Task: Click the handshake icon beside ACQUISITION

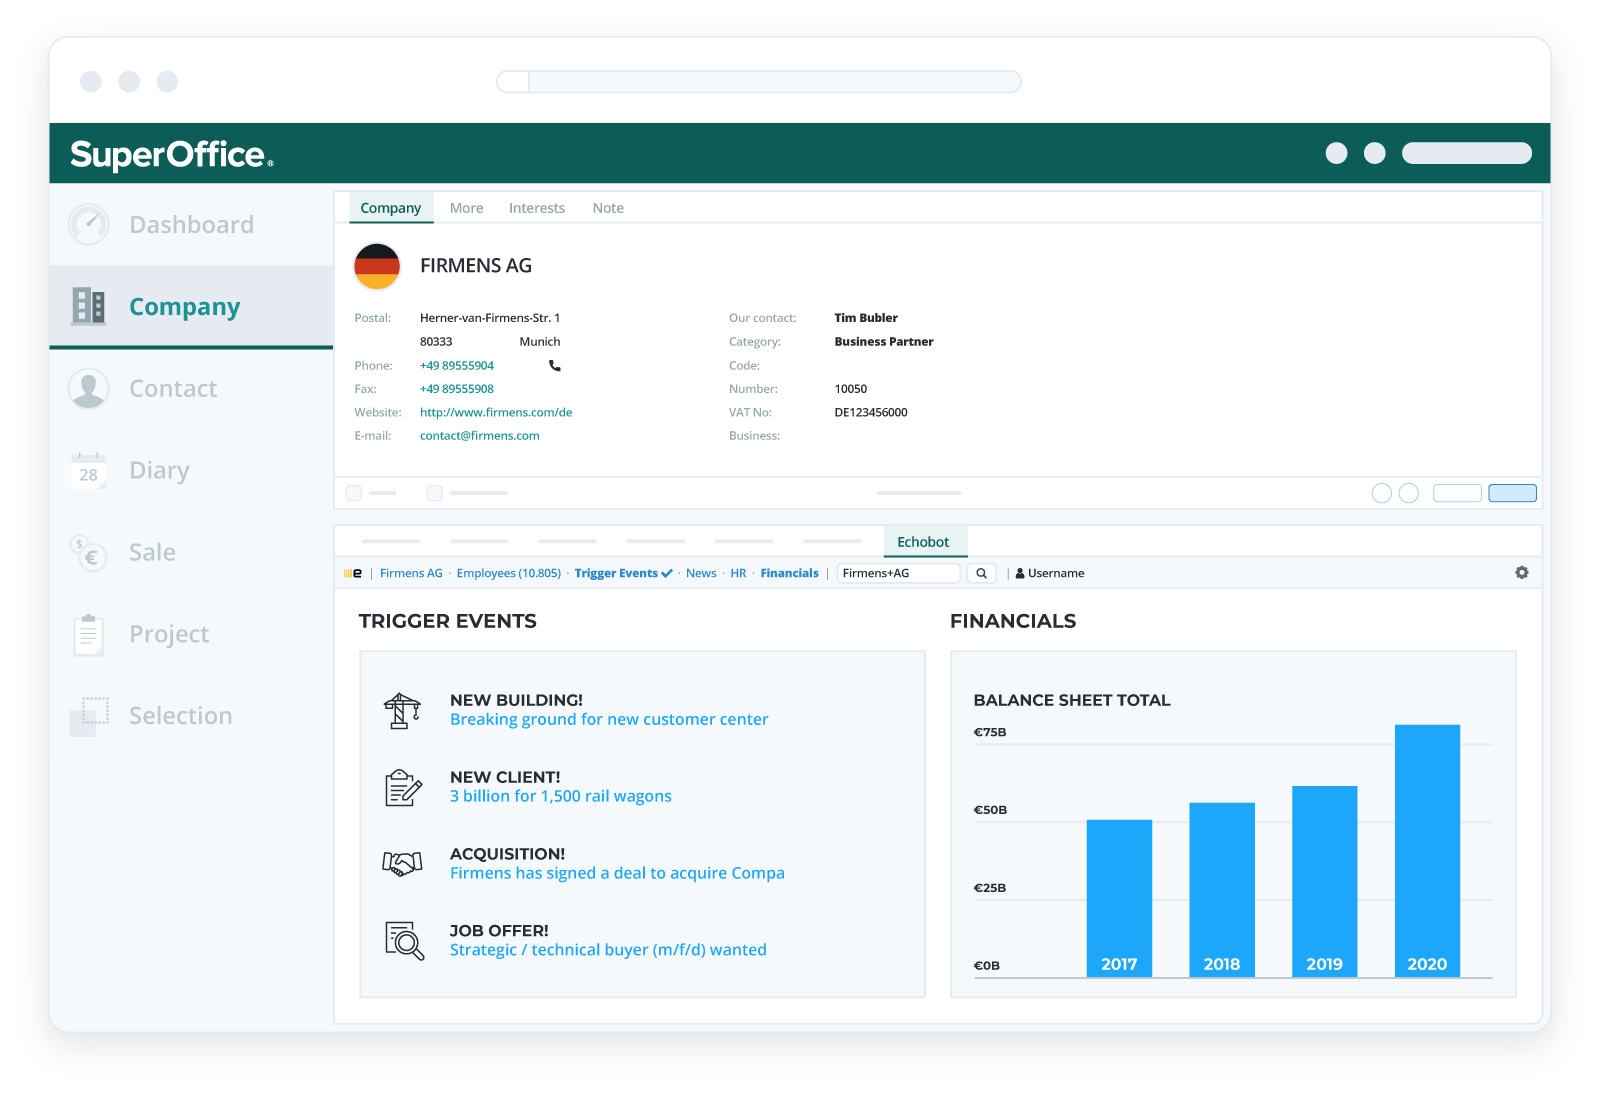Action: pyautogui.click(x=404, y=864)
